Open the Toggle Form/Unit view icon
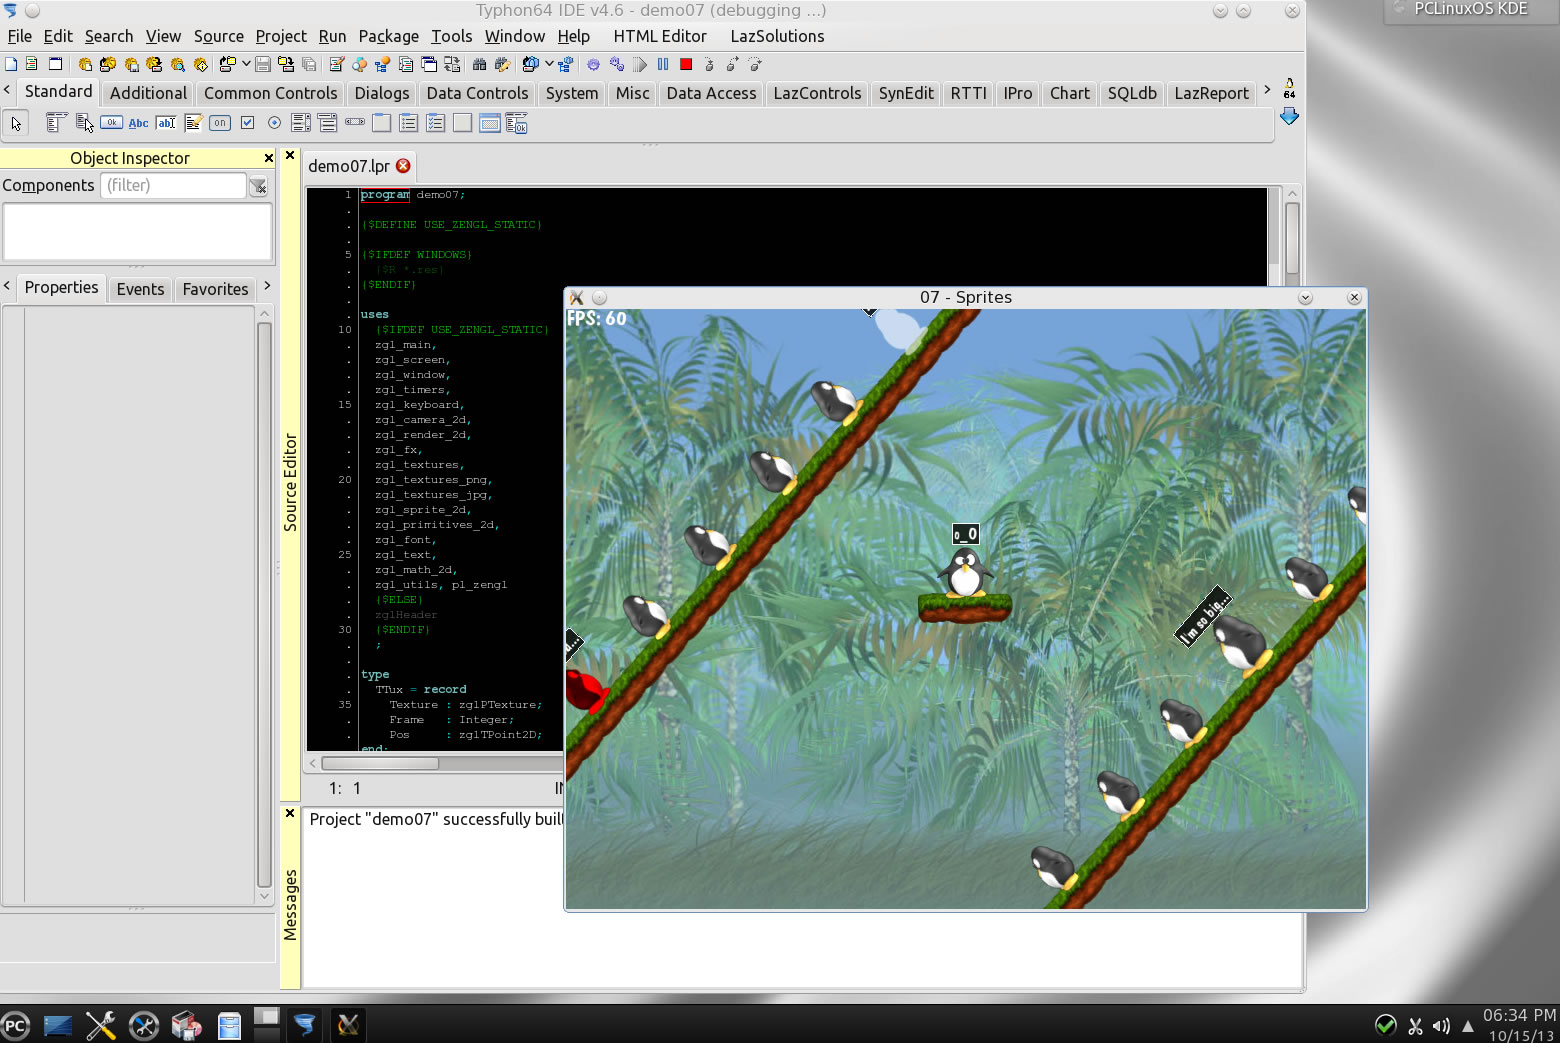1560x1043 pixels. click(452, 64)
